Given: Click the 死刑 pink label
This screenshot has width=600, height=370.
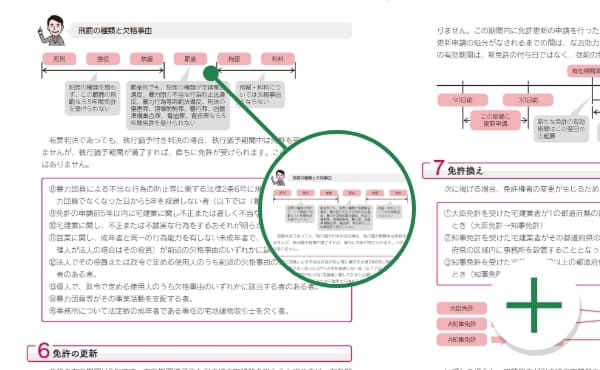Looking at the screenshot, I should (x=59, y=59).
